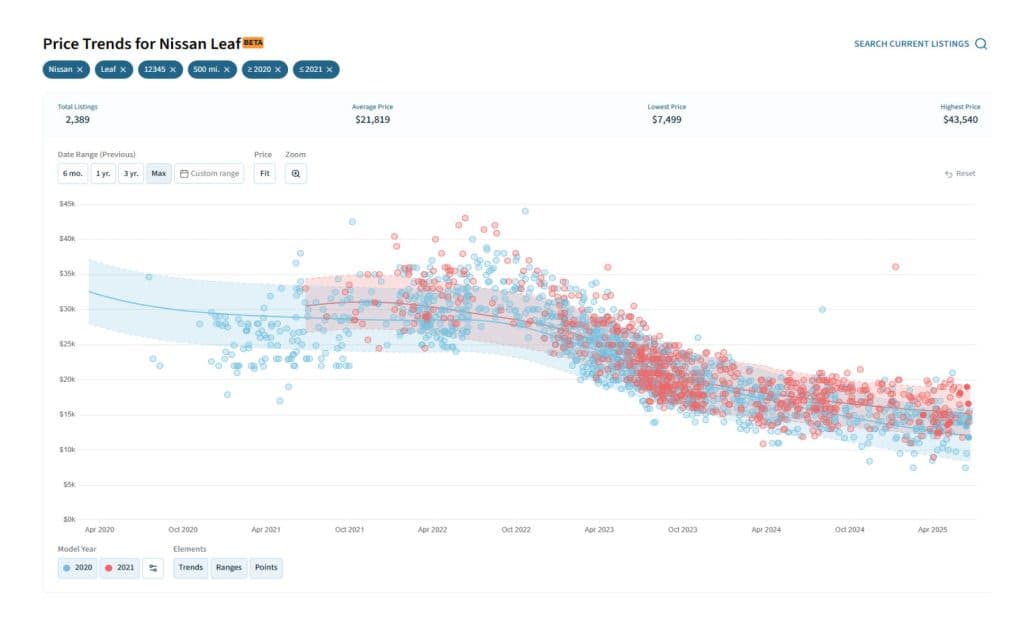Screen dimensions: 1024x639
Task: Open the Custom range calendar picker
Action: point(210,173)
